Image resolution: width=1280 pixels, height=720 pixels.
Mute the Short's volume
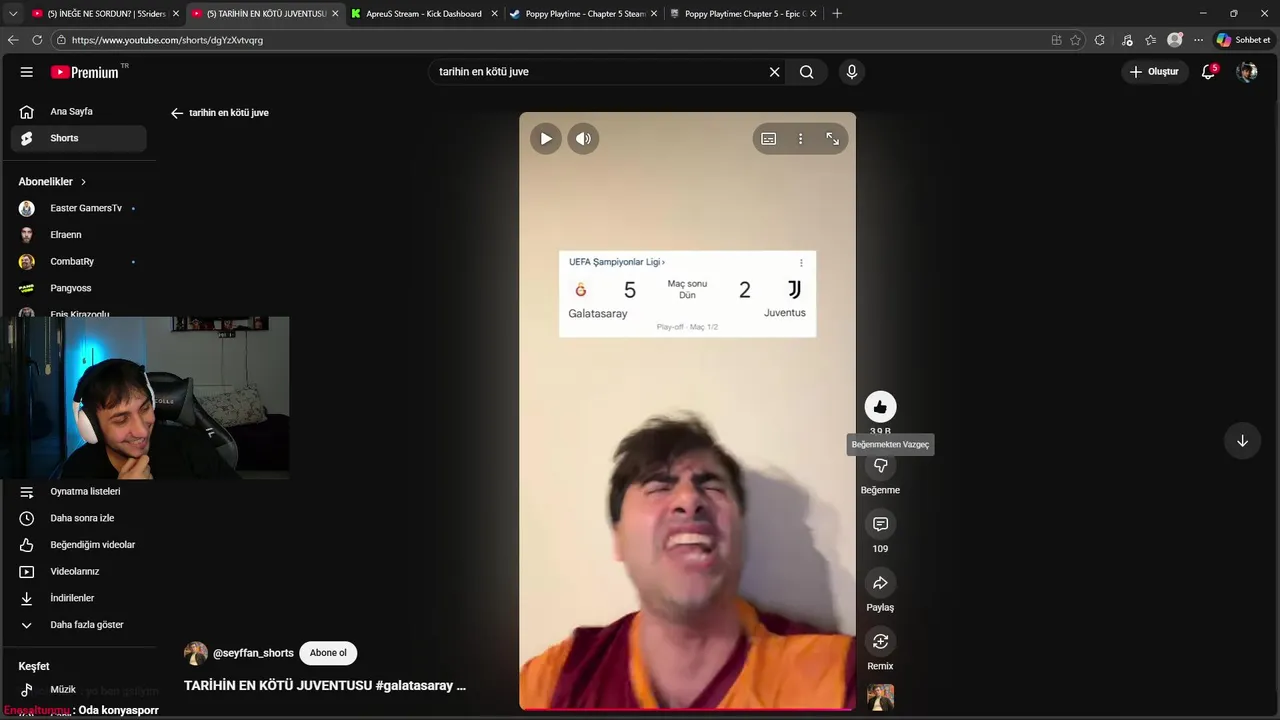click(x=584, y=139)
